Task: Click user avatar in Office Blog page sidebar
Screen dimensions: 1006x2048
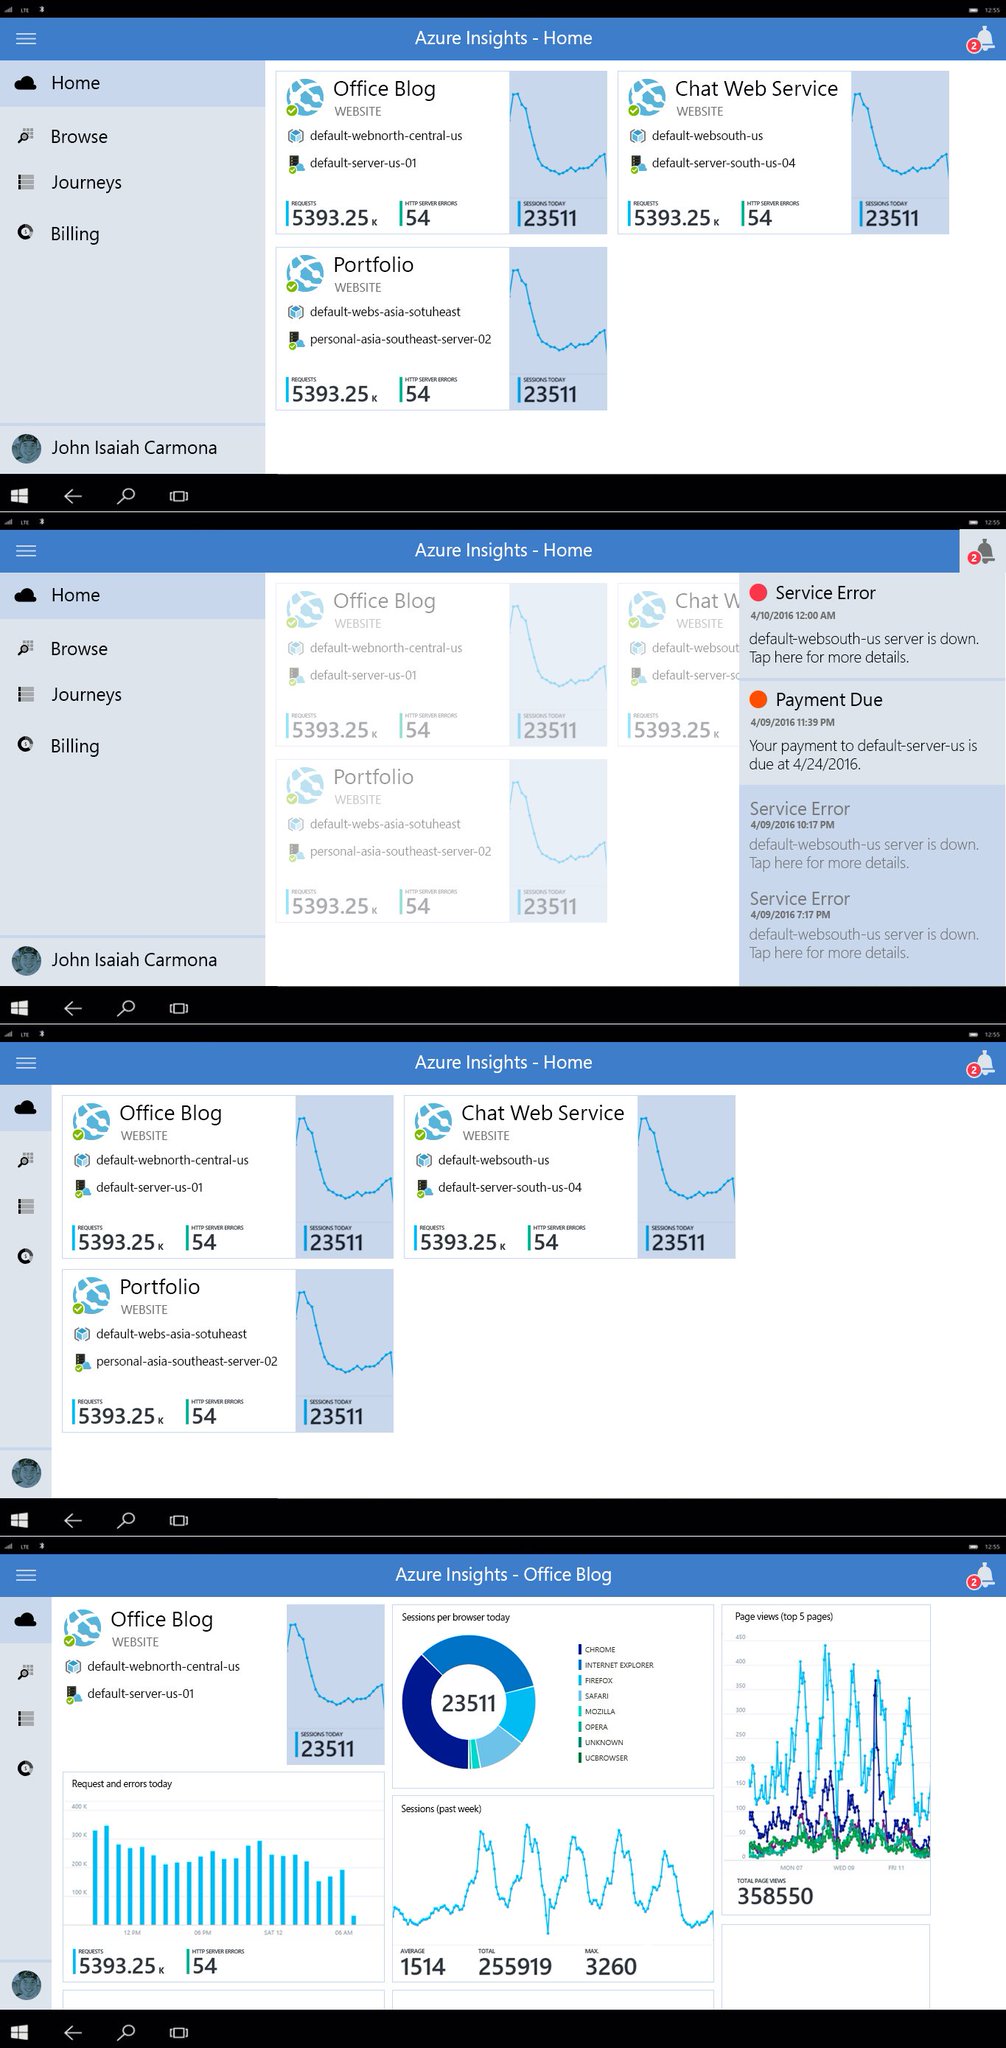Action: (x=26, y=1984)
